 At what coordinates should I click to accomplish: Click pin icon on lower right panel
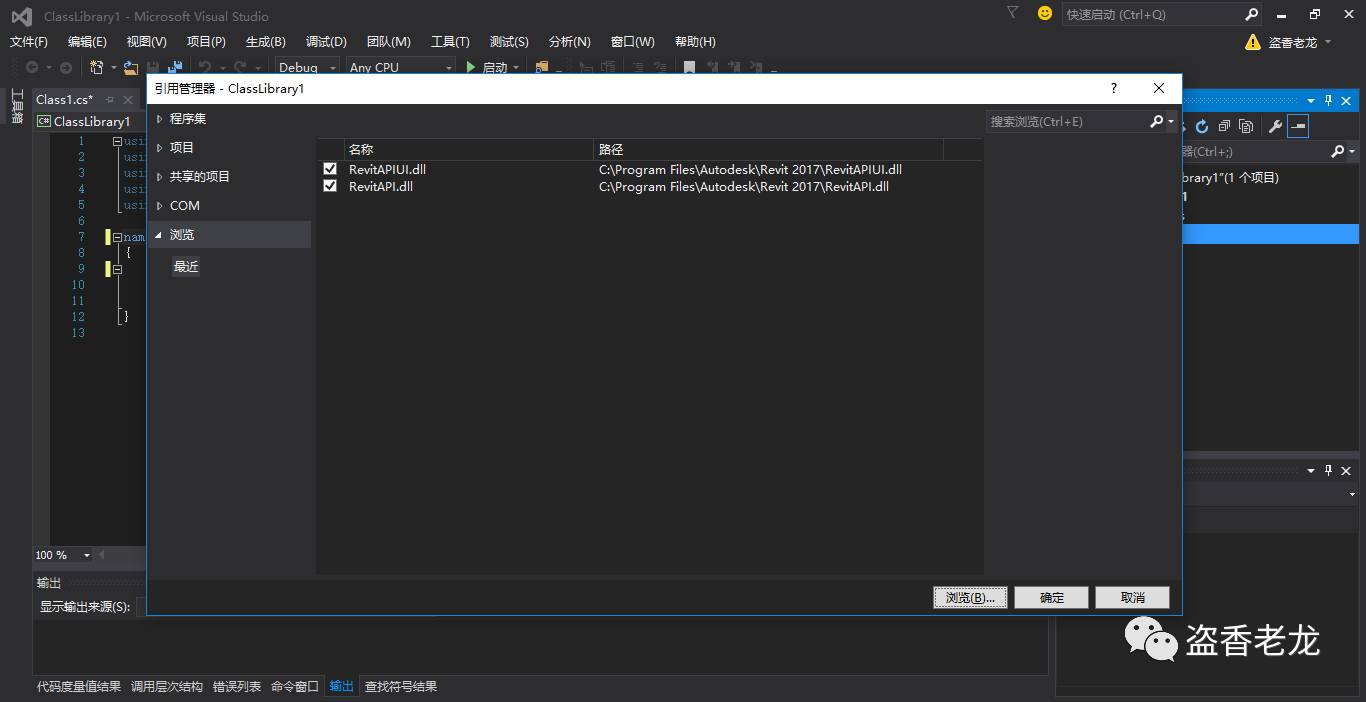pos(1329,470)
